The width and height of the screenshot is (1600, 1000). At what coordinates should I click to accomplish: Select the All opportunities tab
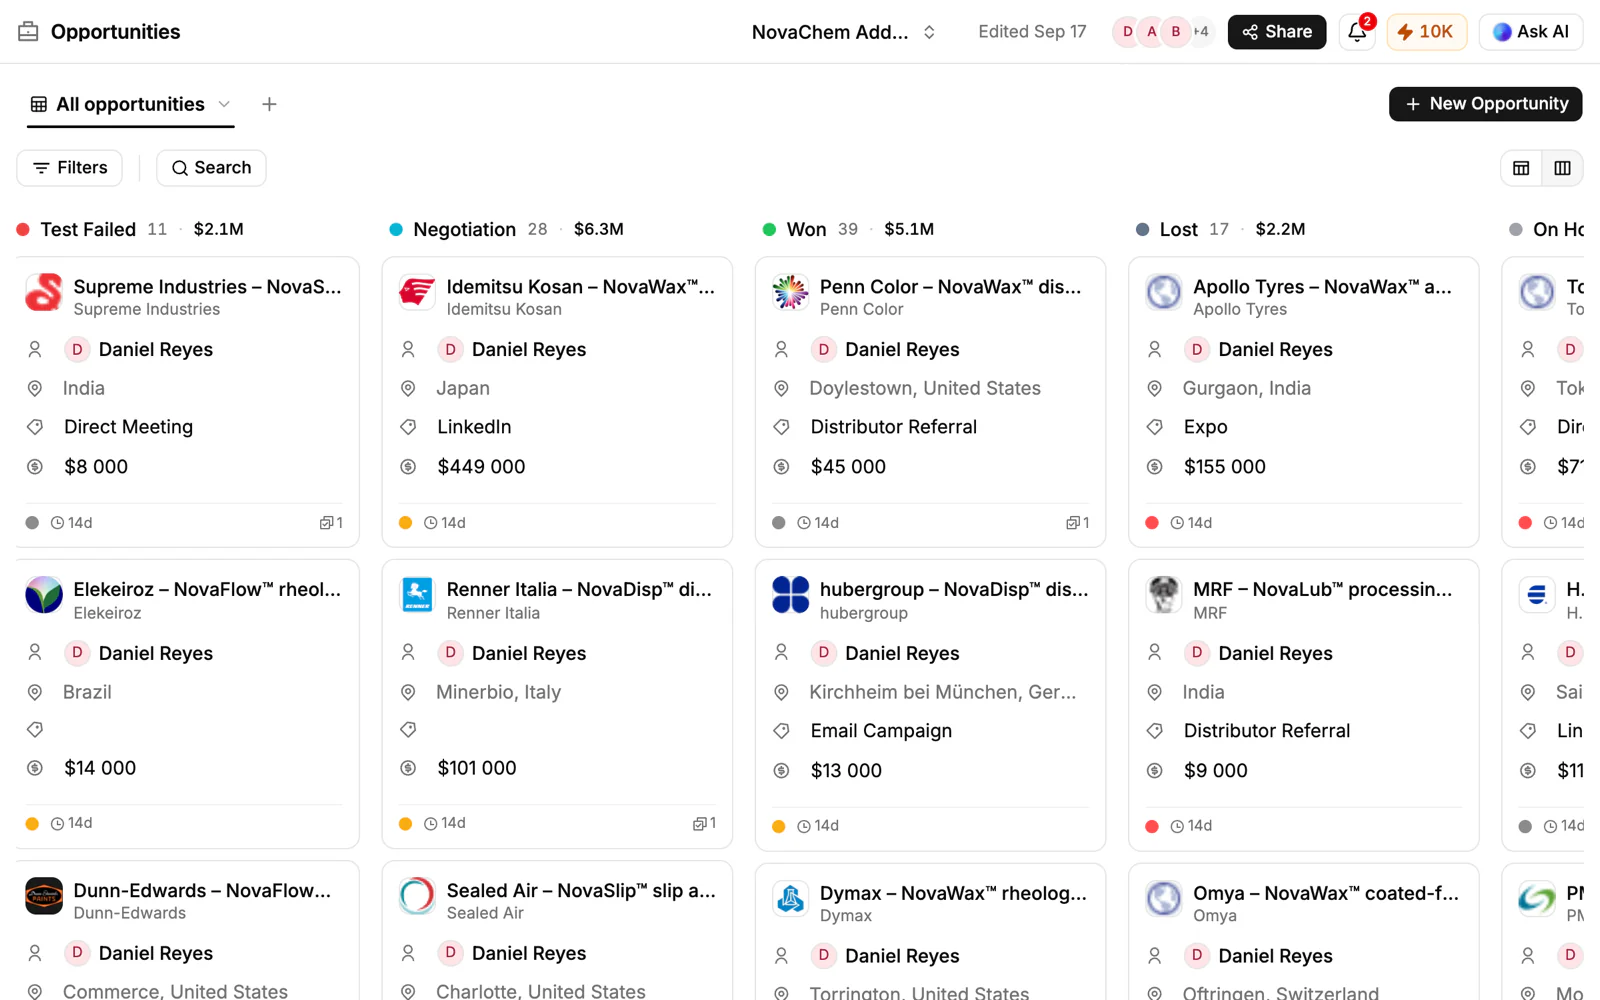(x=130, y=104)
